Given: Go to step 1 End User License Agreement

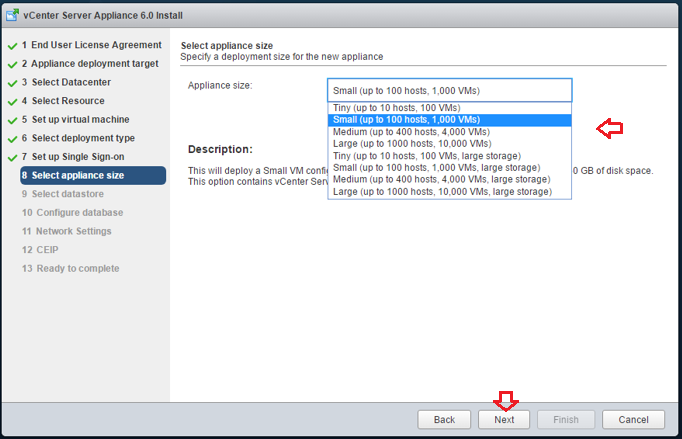Looking at the screenshot, I should pos(91,45).
